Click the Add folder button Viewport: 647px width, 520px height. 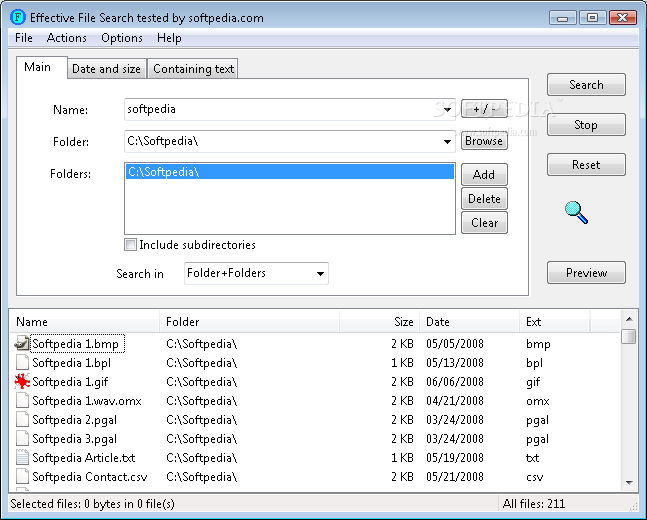point(484,175)
